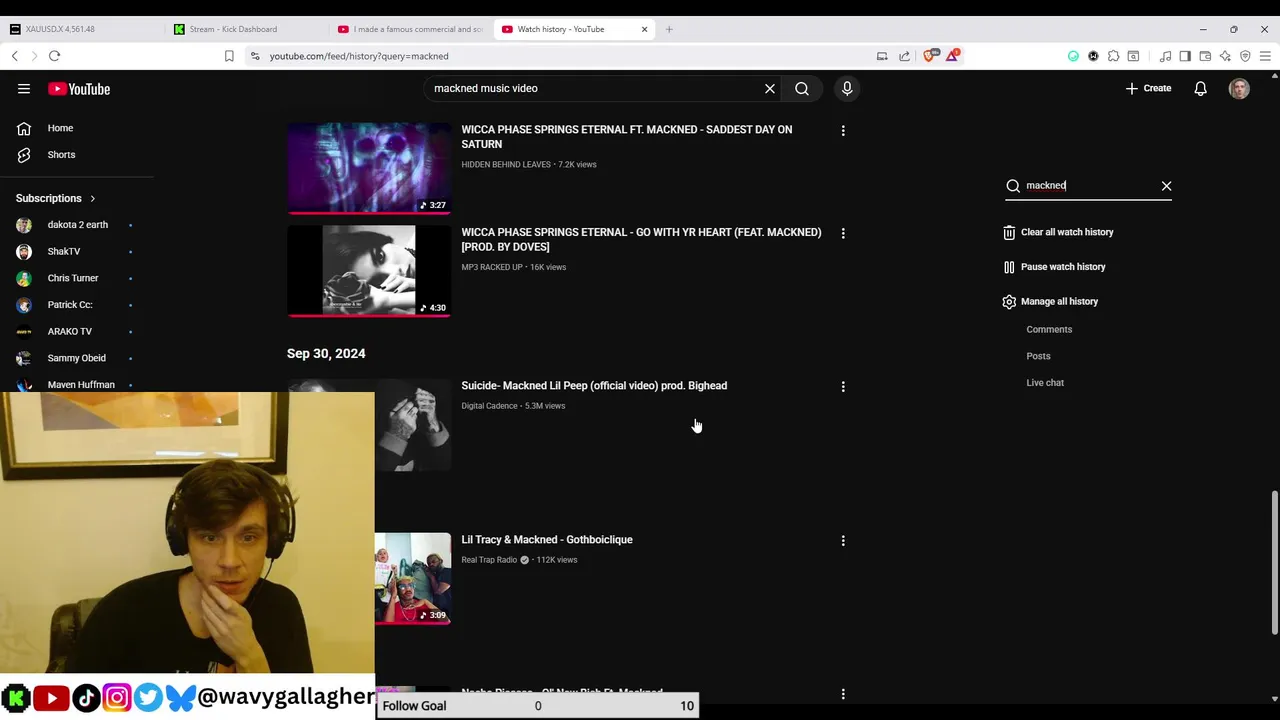Start voice search with the microphone
1280x720 pixels.
click(847, 89)
